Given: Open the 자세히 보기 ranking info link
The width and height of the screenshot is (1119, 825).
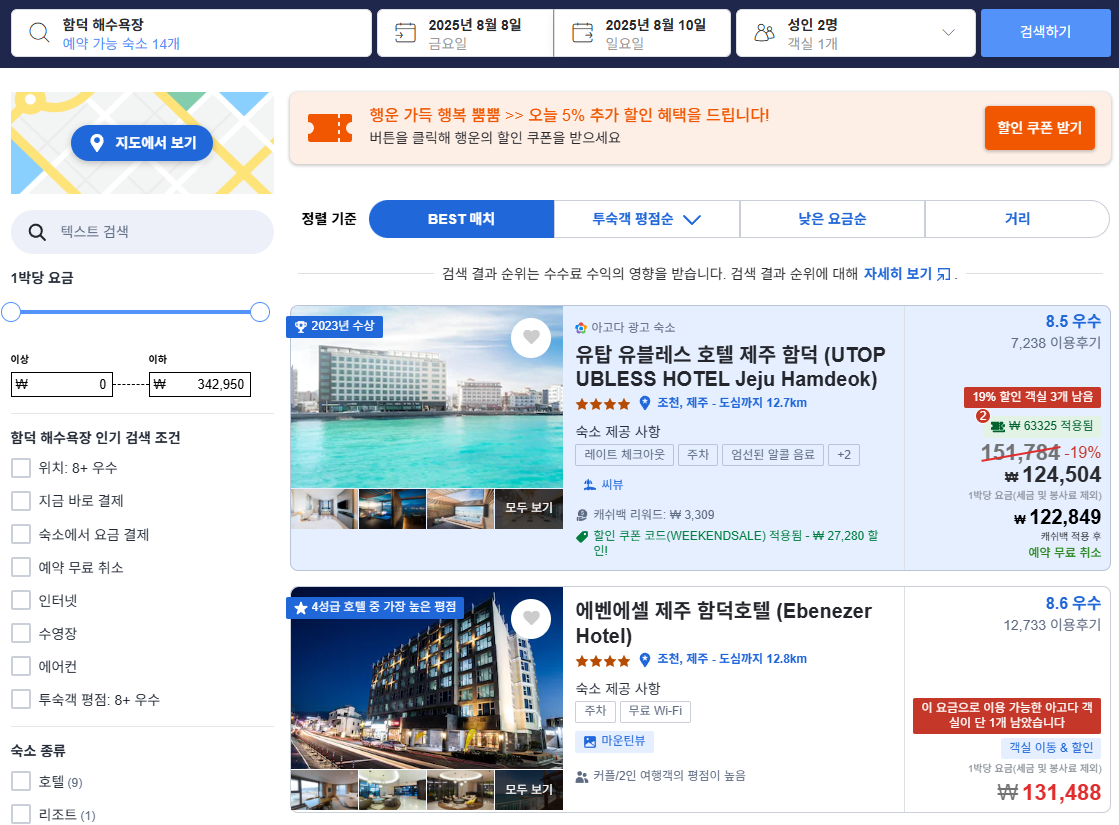Looking at the screenshot, I should click(898, 274).
